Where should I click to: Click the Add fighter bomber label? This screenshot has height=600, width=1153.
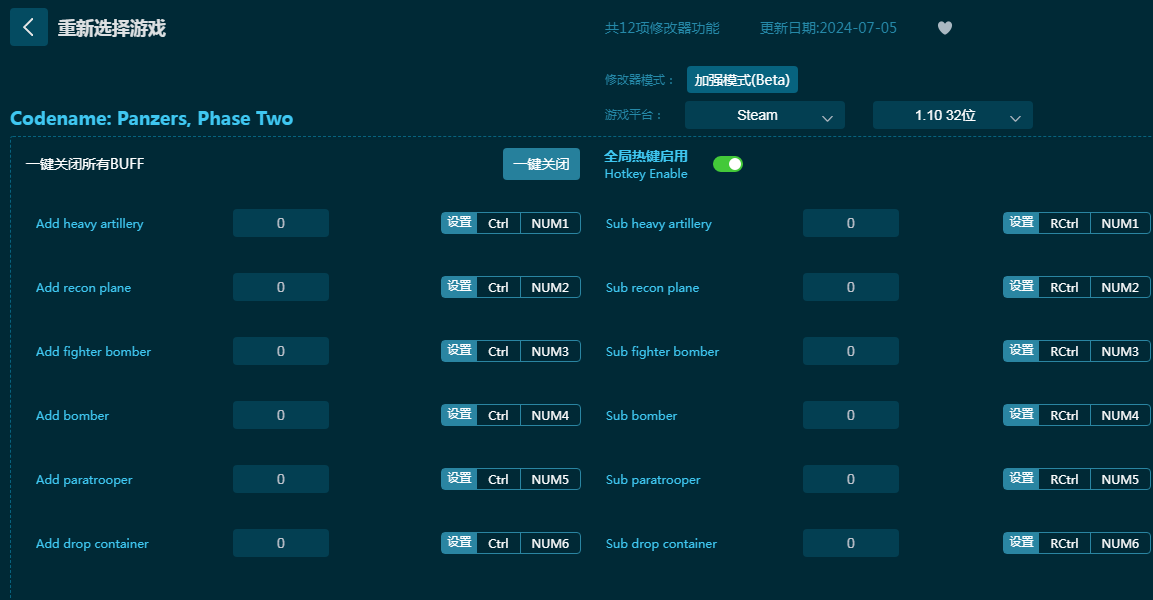coord(93,351)
